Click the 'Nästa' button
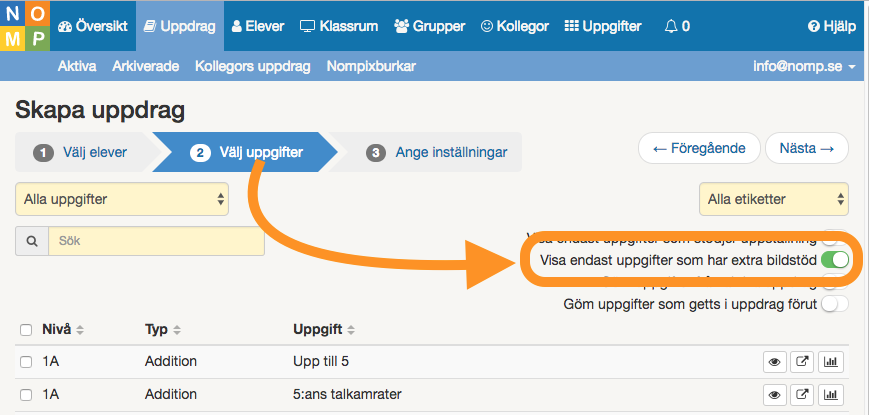Screen dimensions: 869x415 tap(807, 148)
